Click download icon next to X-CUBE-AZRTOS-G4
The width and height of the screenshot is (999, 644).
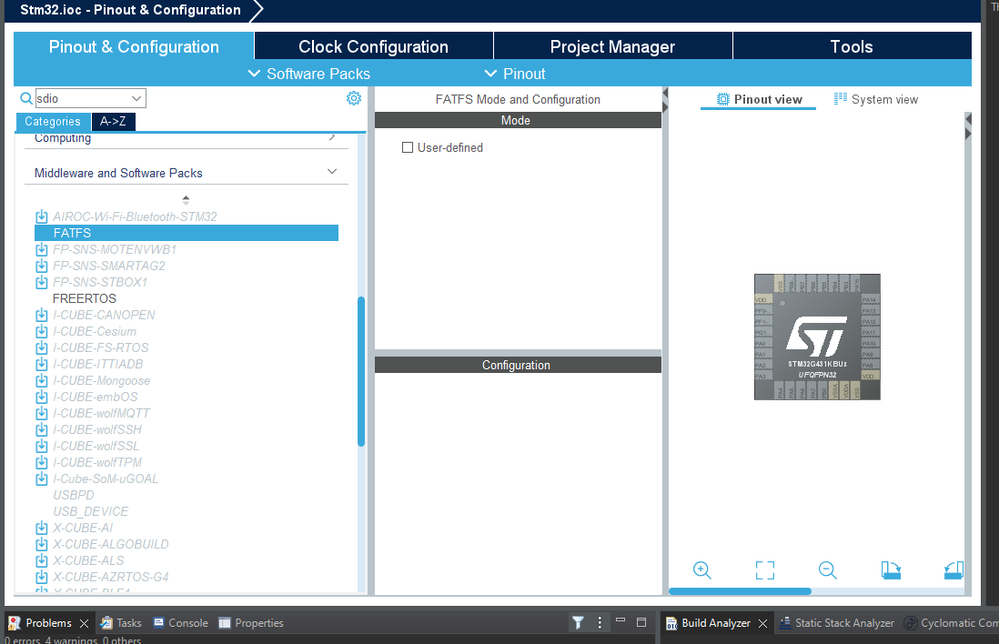[x=41, y=577]
